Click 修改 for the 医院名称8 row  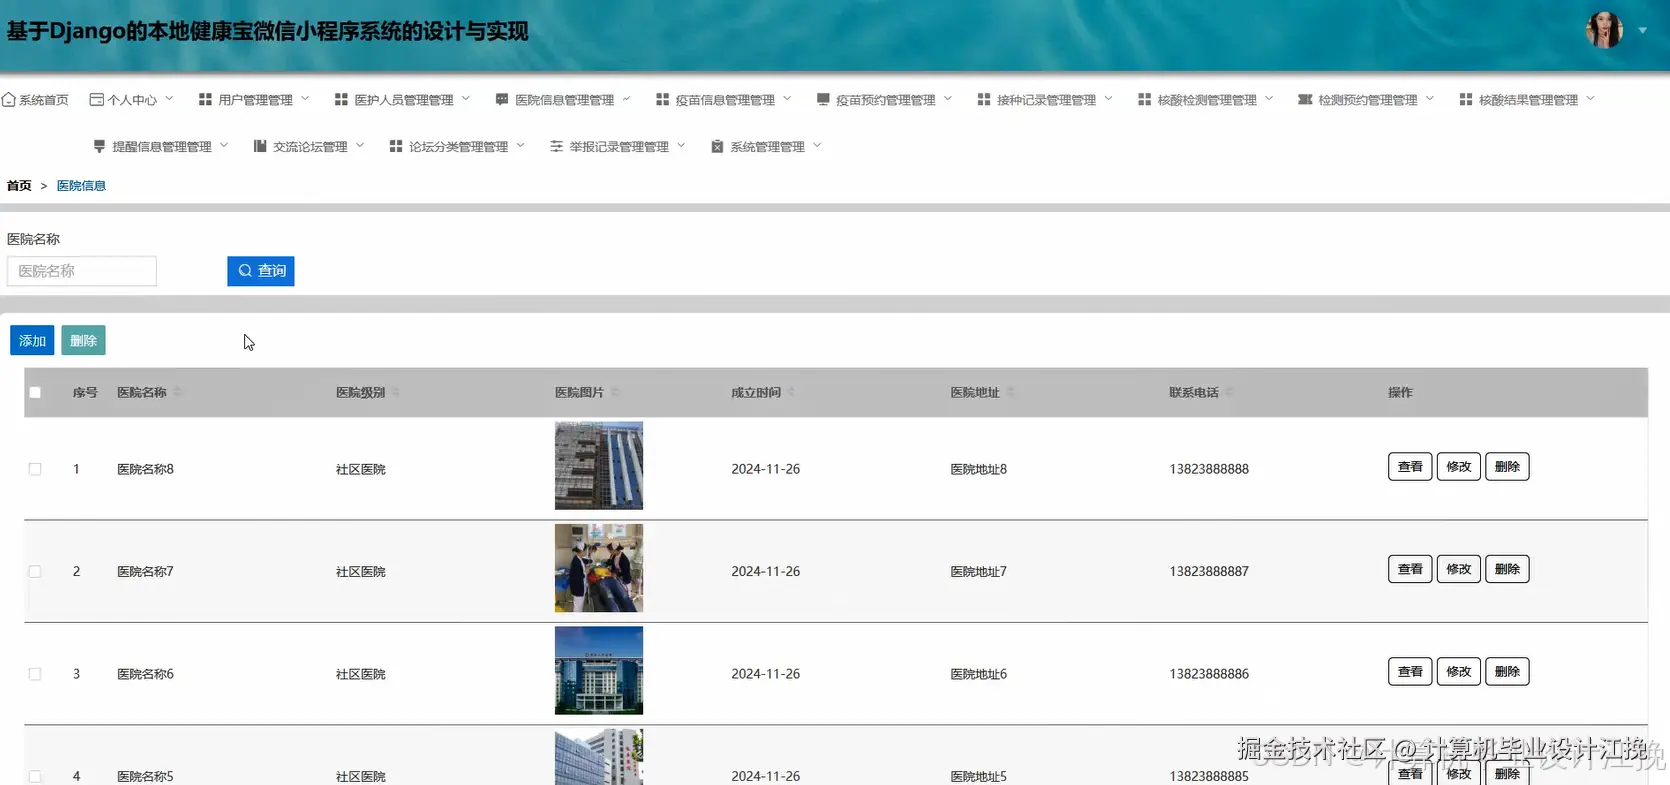(1459, 467)
